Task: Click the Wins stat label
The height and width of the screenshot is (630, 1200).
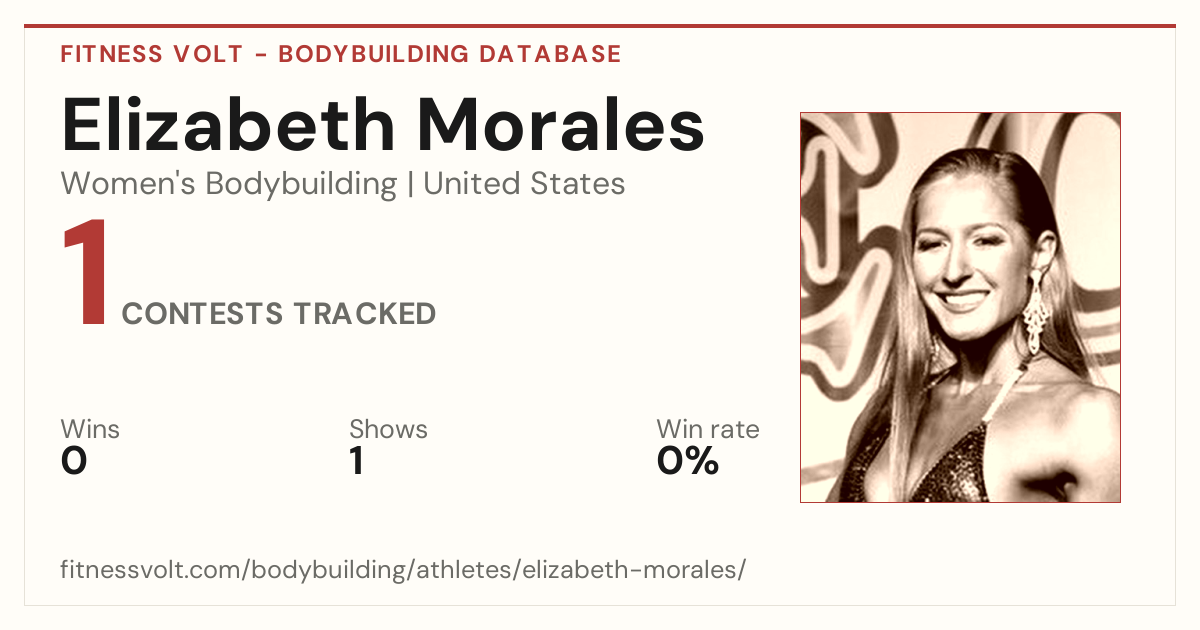Action: 90,430
